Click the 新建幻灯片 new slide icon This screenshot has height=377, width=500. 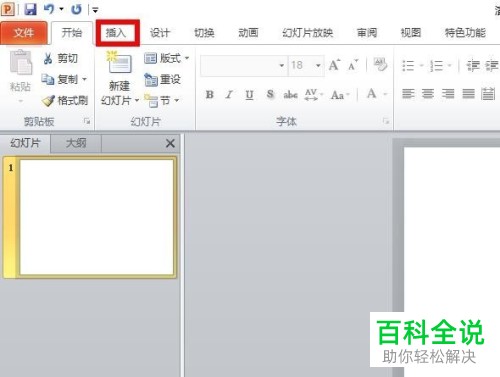pyautogui.click(x=119, y=63)
